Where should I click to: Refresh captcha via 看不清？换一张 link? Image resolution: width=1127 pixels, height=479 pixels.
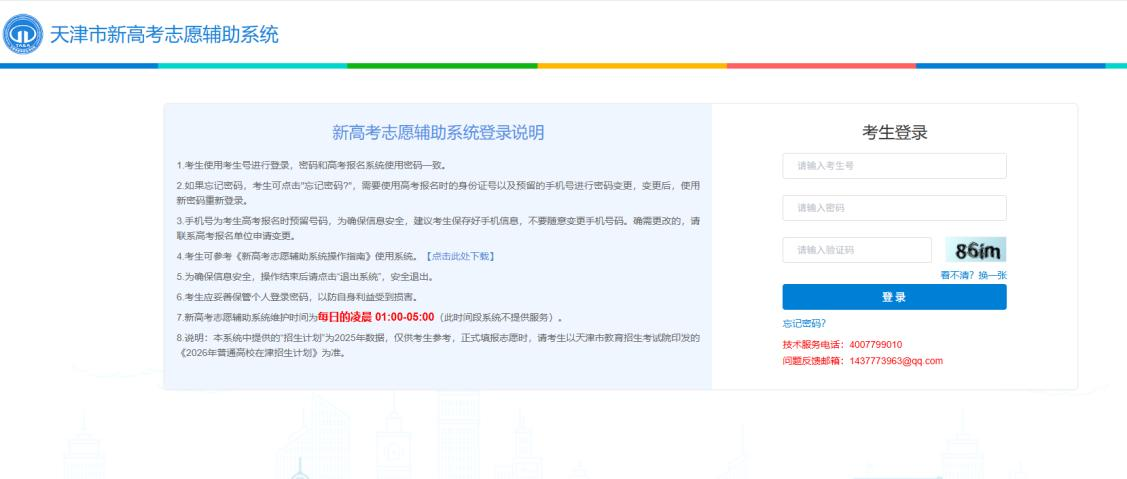click(973, 275)
